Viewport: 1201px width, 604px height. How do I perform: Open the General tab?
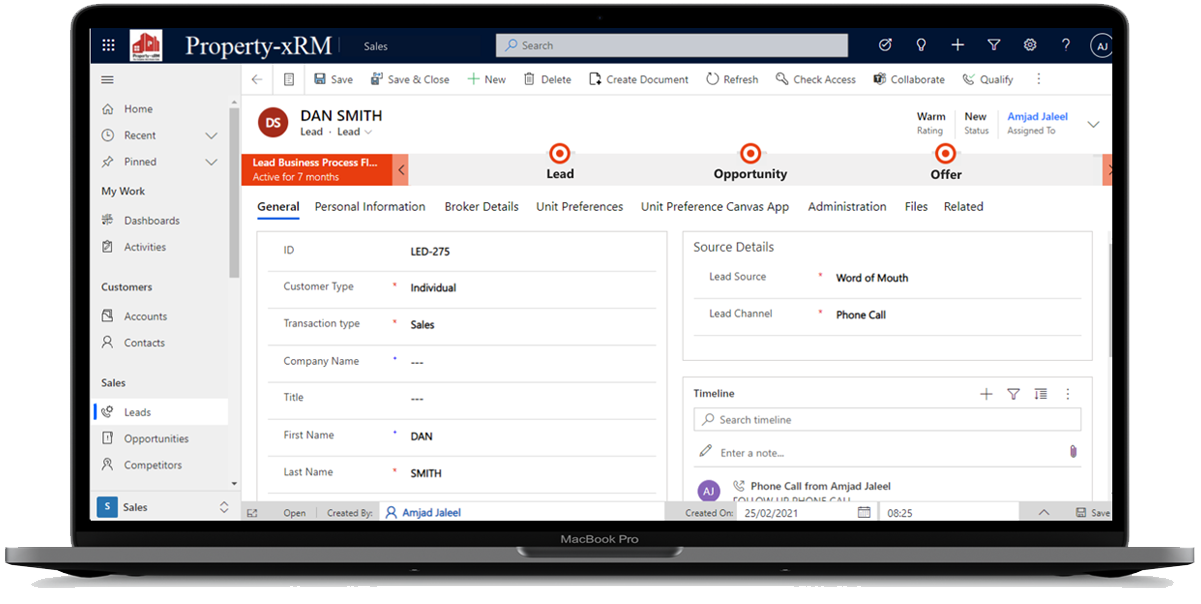pyautogui.click(x=278, y=207)
